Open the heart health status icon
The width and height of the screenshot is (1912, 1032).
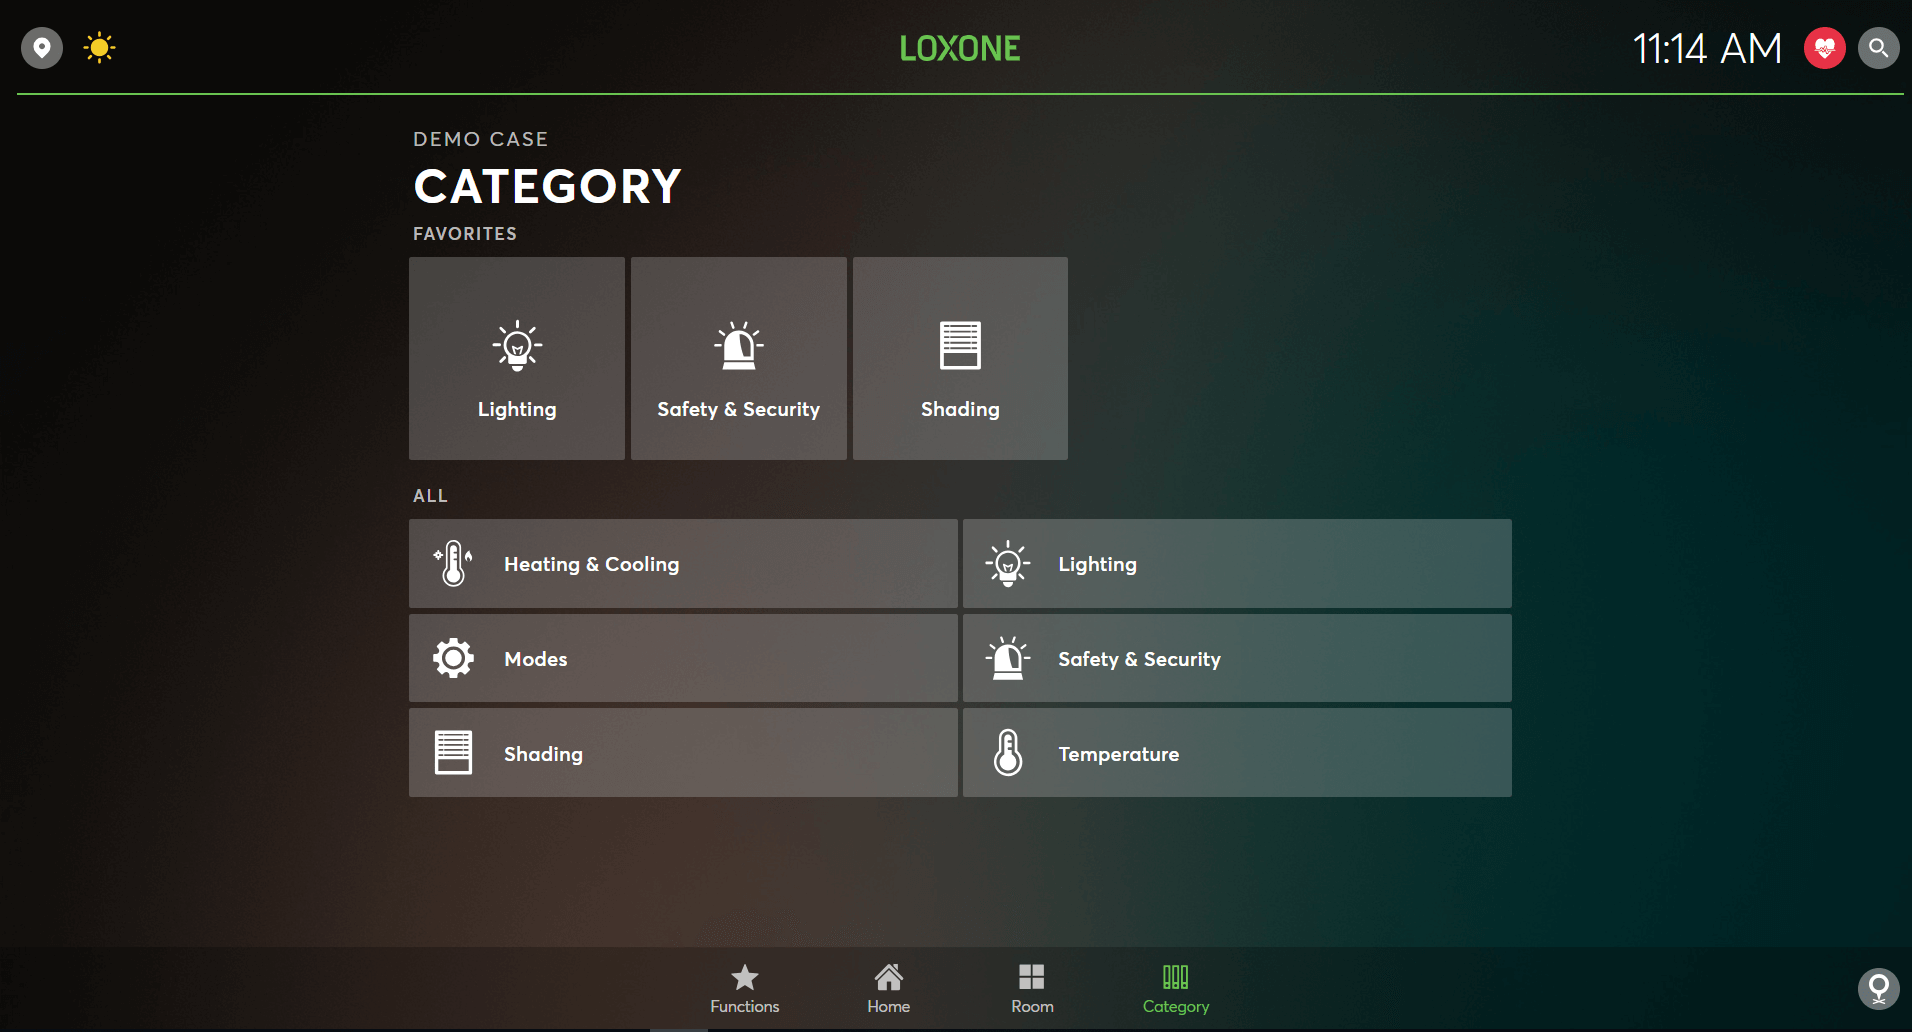(x=1823, y=47)
